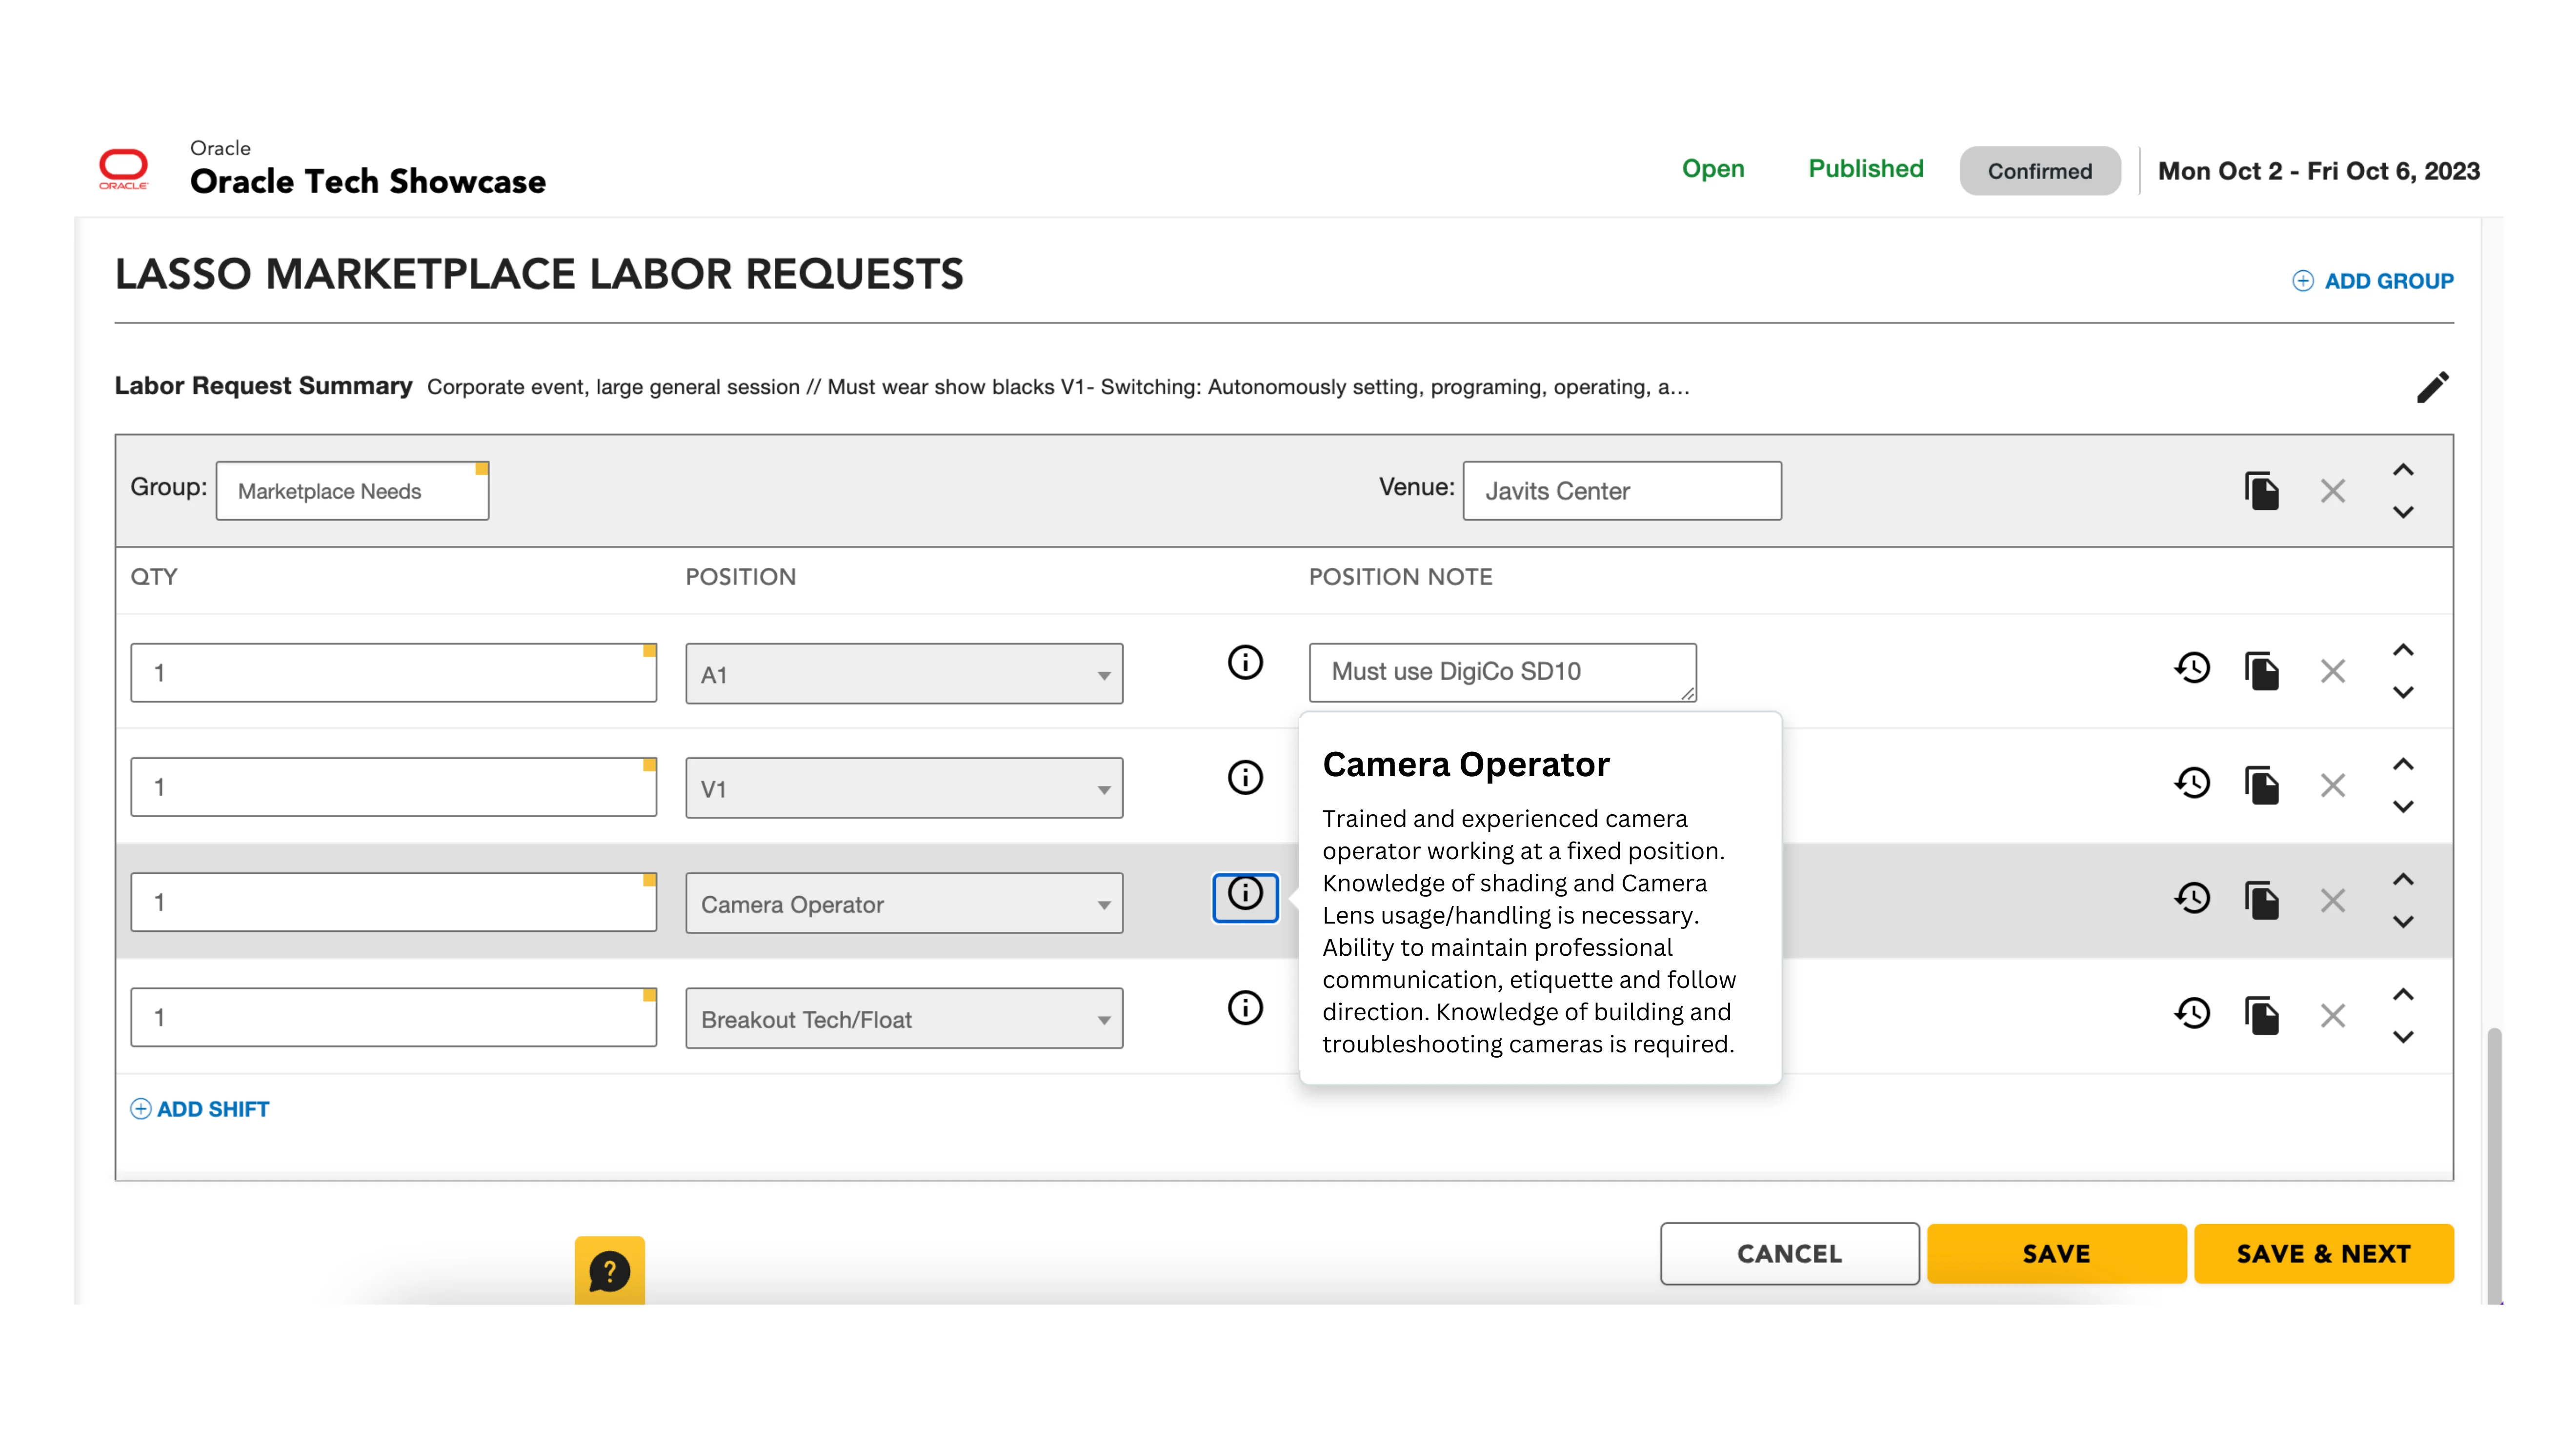Move the Camera Operator row down

[2403, 922]
